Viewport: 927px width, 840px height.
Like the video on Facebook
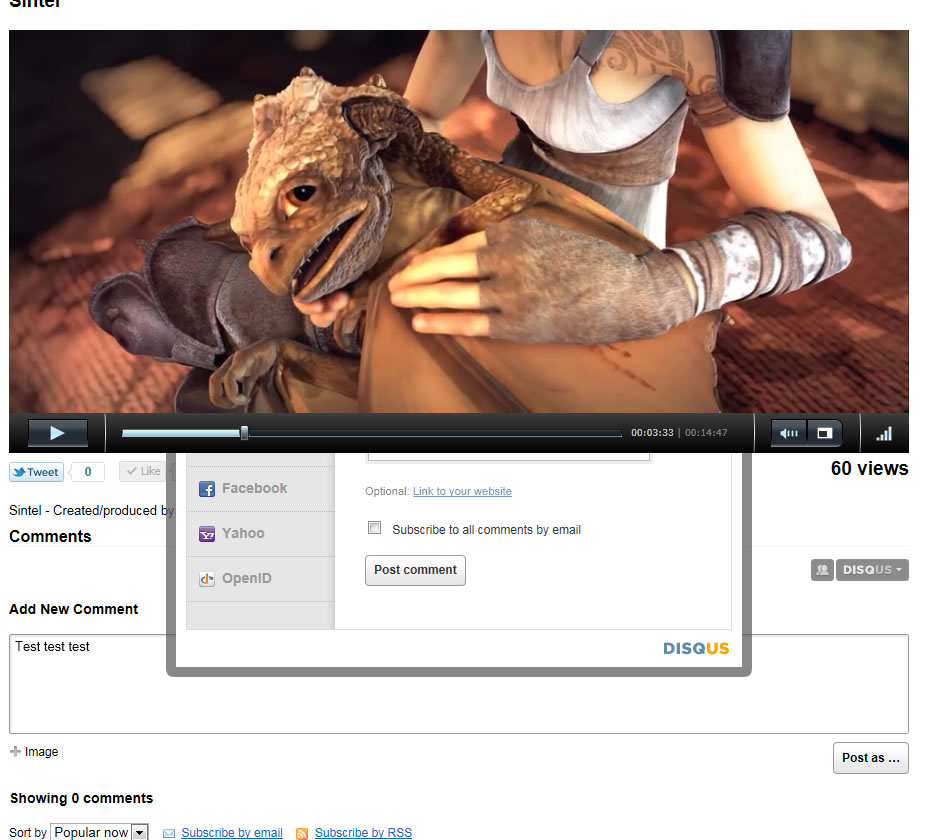tap(142, 471)
